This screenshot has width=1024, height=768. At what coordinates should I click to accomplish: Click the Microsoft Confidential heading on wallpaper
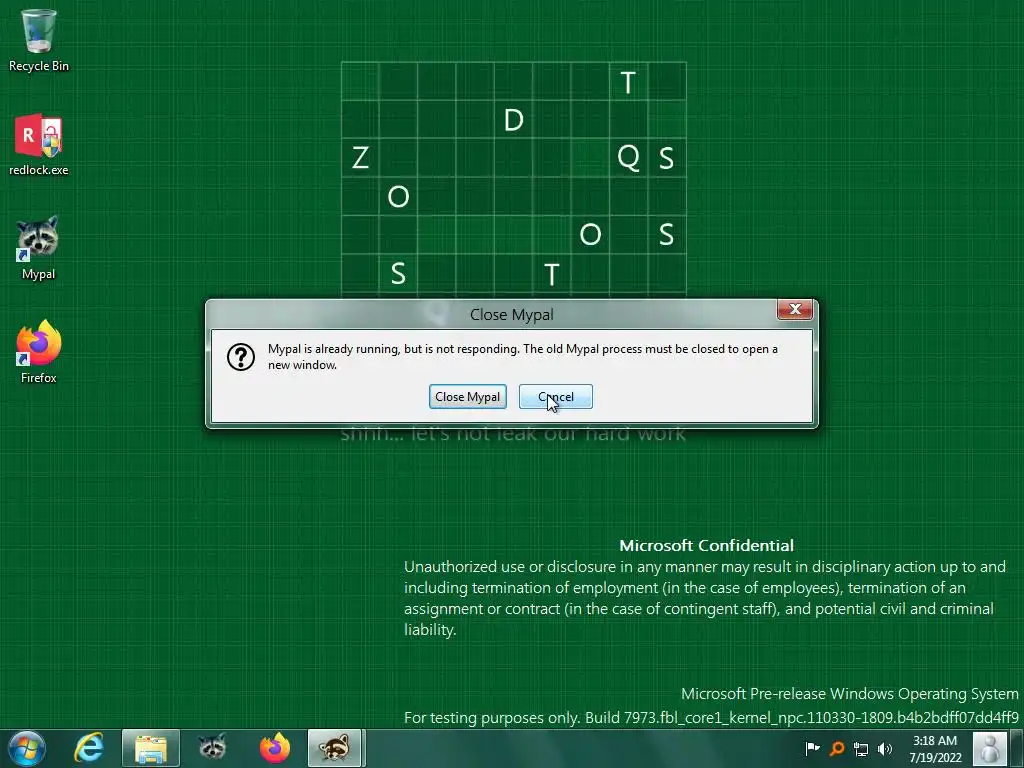(x=707, y=545)
